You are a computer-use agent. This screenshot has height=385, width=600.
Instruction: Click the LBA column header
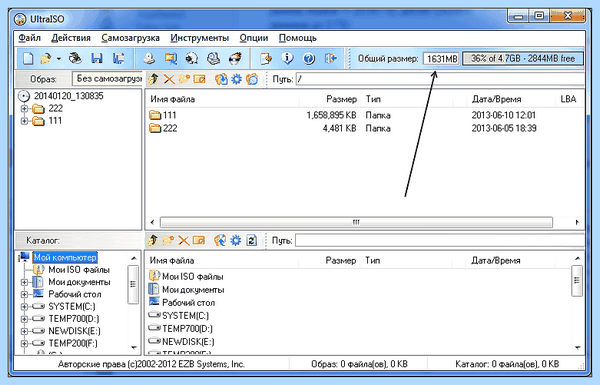pos(569,99)
